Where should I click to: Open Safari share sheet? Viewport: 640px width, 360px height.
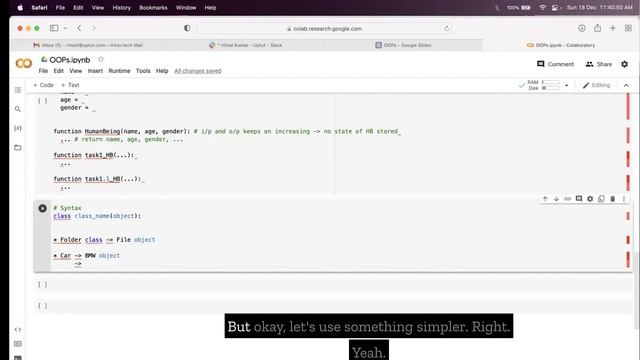[x=598, y=28]
